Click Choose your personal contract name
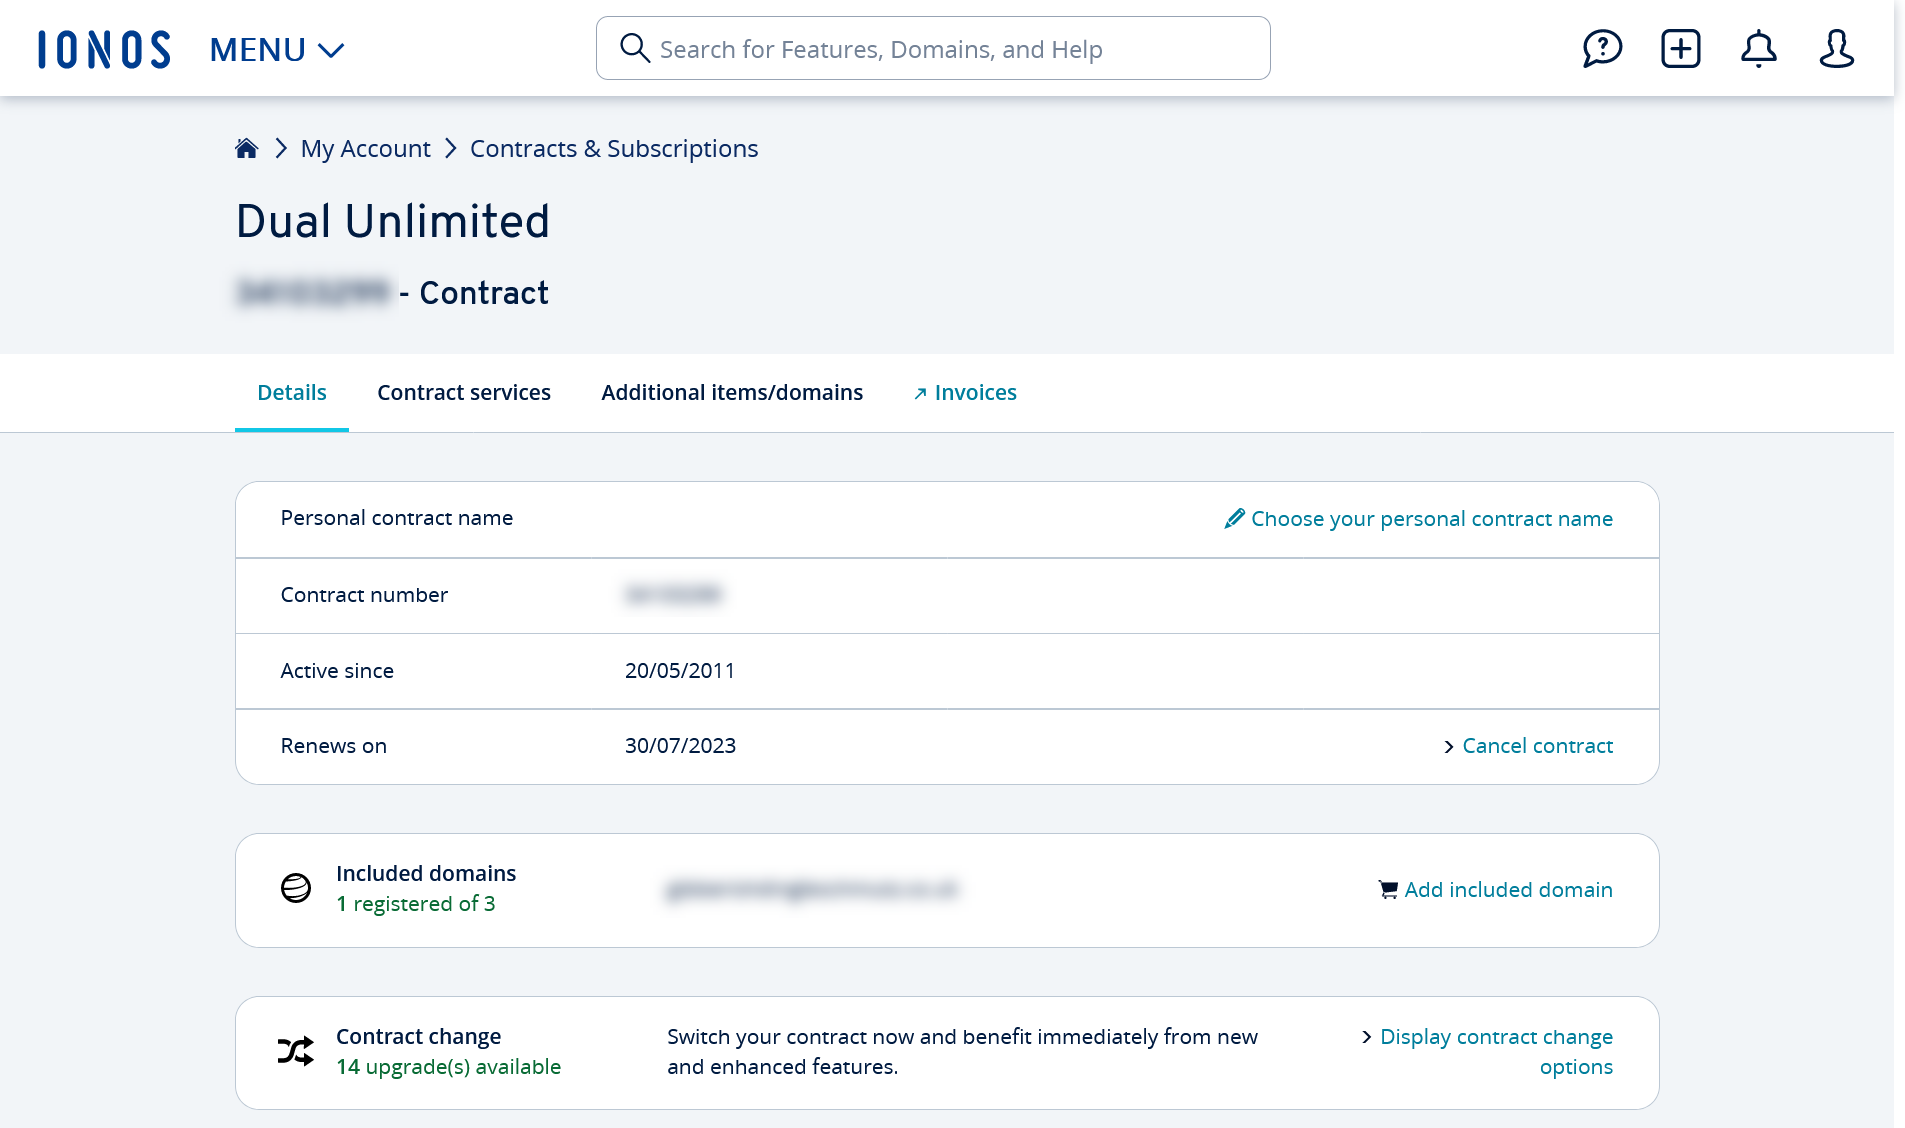Screen dimensions: 1905x1128 click(x=1432, y=518)
